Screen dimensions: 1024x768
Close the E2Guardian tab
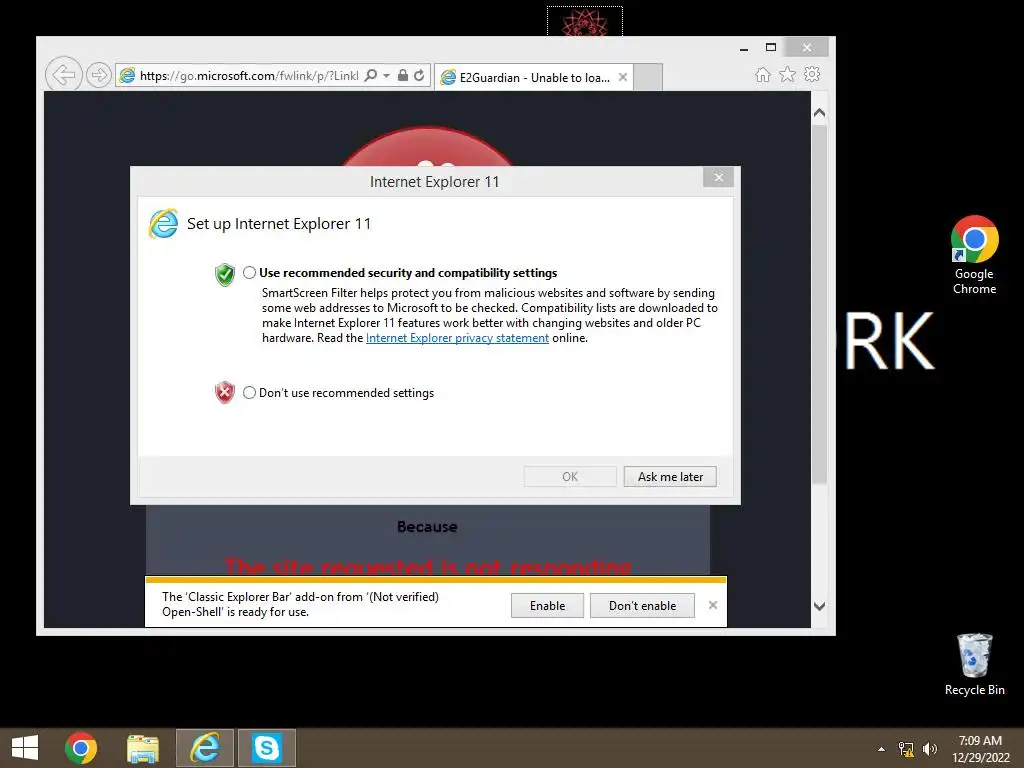pyautogui.click(x=623, y=77)
